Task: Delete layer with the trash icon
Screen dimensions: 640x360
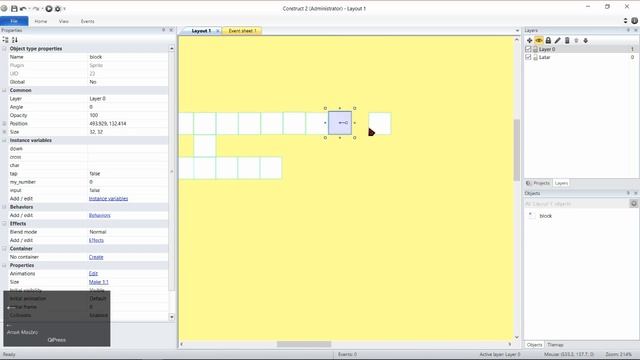Action: pos(567,40)
